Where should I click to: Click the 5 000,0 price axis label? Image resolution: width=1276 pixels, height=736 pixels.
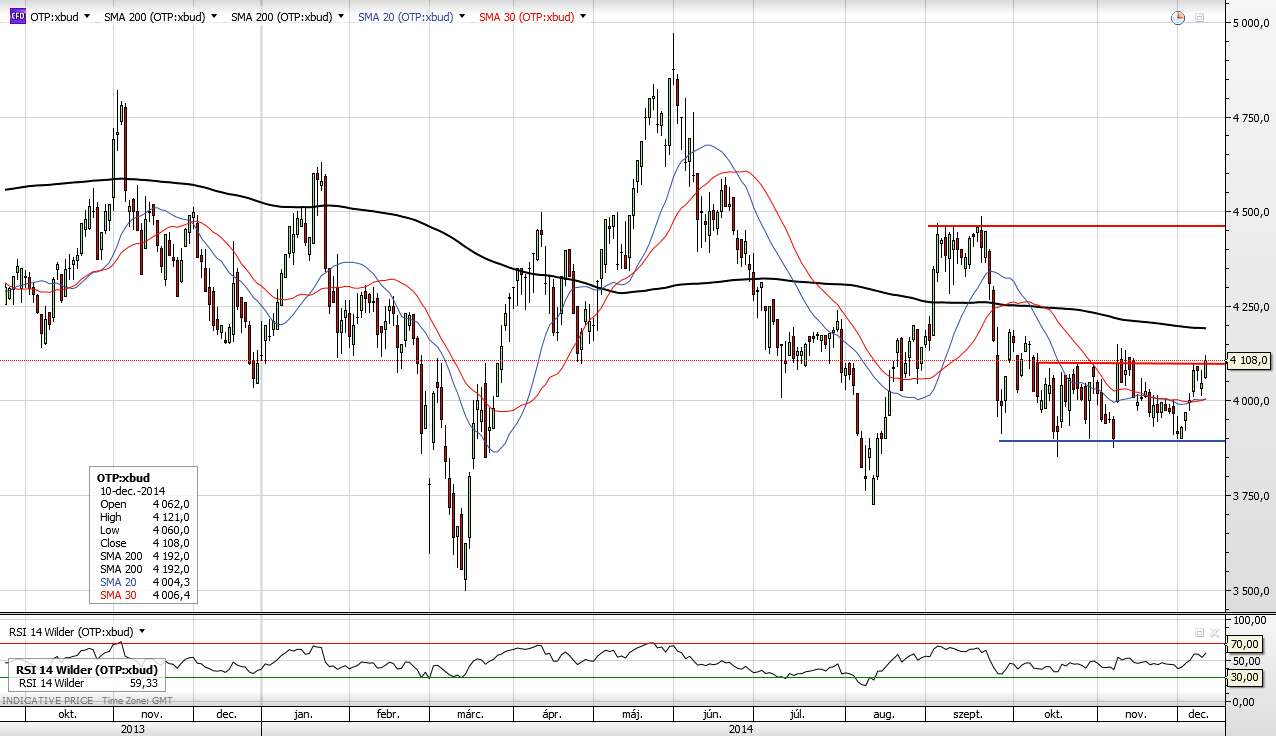1252,23
